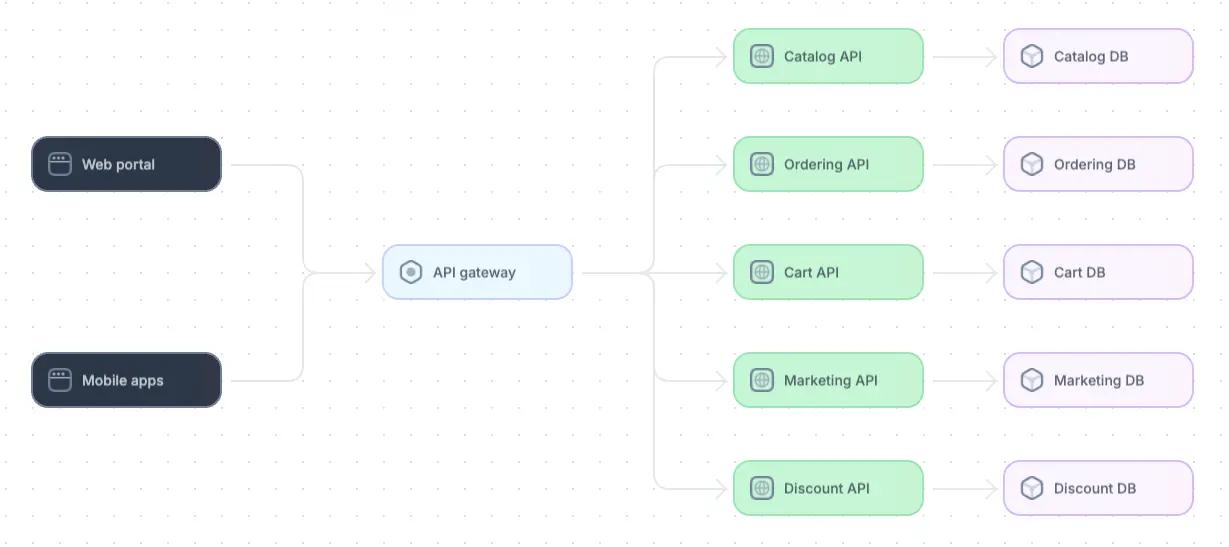Click the cube icon in Ordering DB

[x=1032, y=164]
